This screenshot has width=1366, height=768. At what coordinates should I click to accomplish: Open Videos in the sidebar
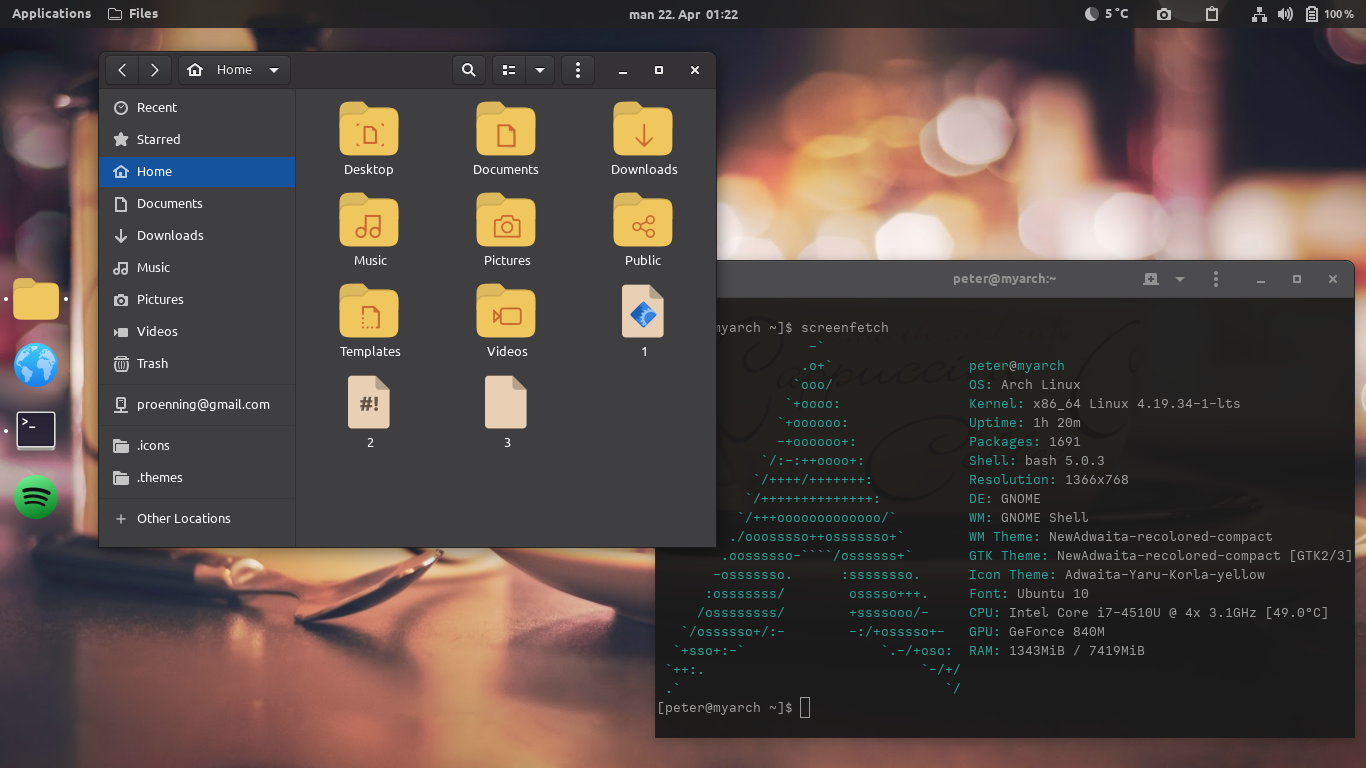click(x=197, y=331)
